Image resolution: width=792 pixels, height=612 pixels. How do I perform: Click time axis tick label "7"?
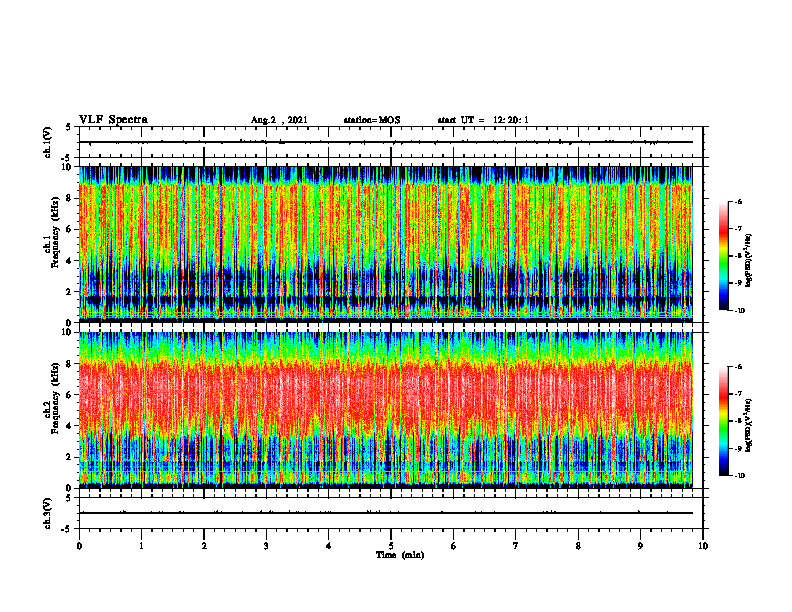[x=516, y=546]
